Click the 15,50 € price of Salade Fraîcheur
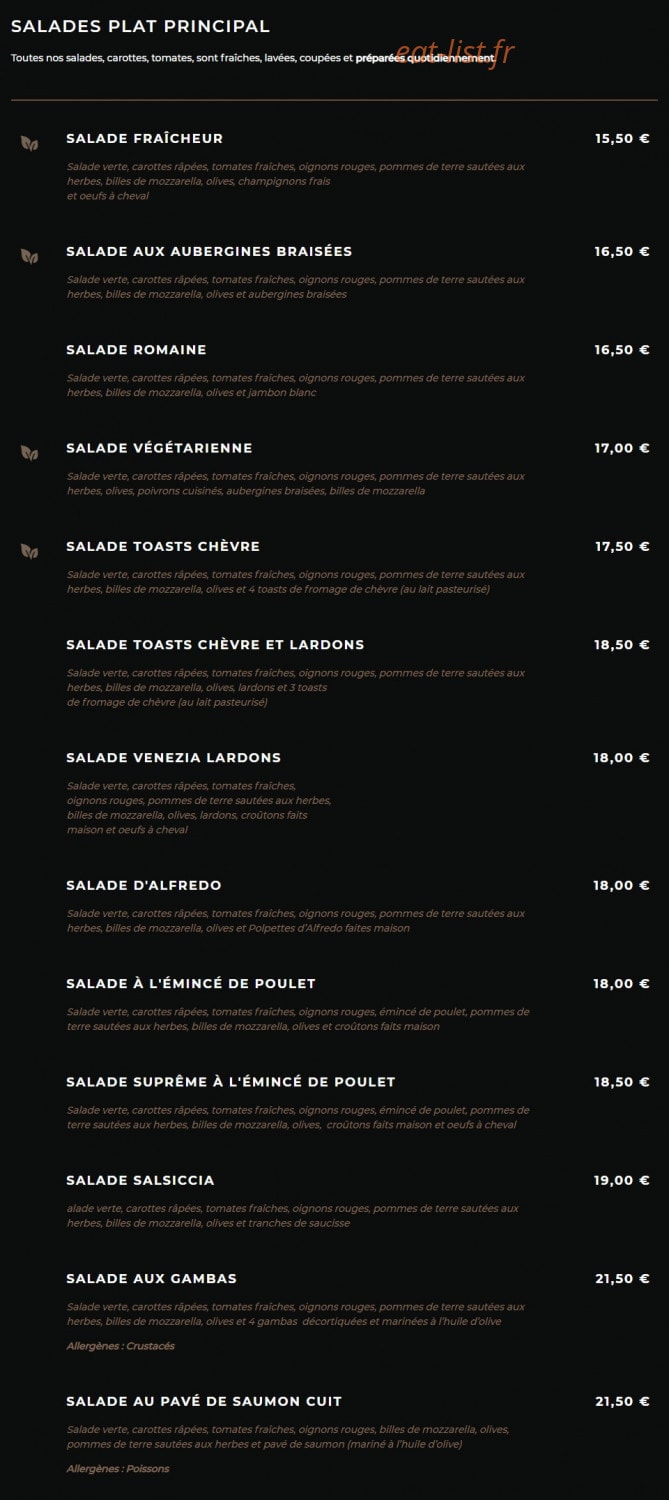The height and width of the screenshot is (1500, 669). pyautogui.click(x=622, y=139)
